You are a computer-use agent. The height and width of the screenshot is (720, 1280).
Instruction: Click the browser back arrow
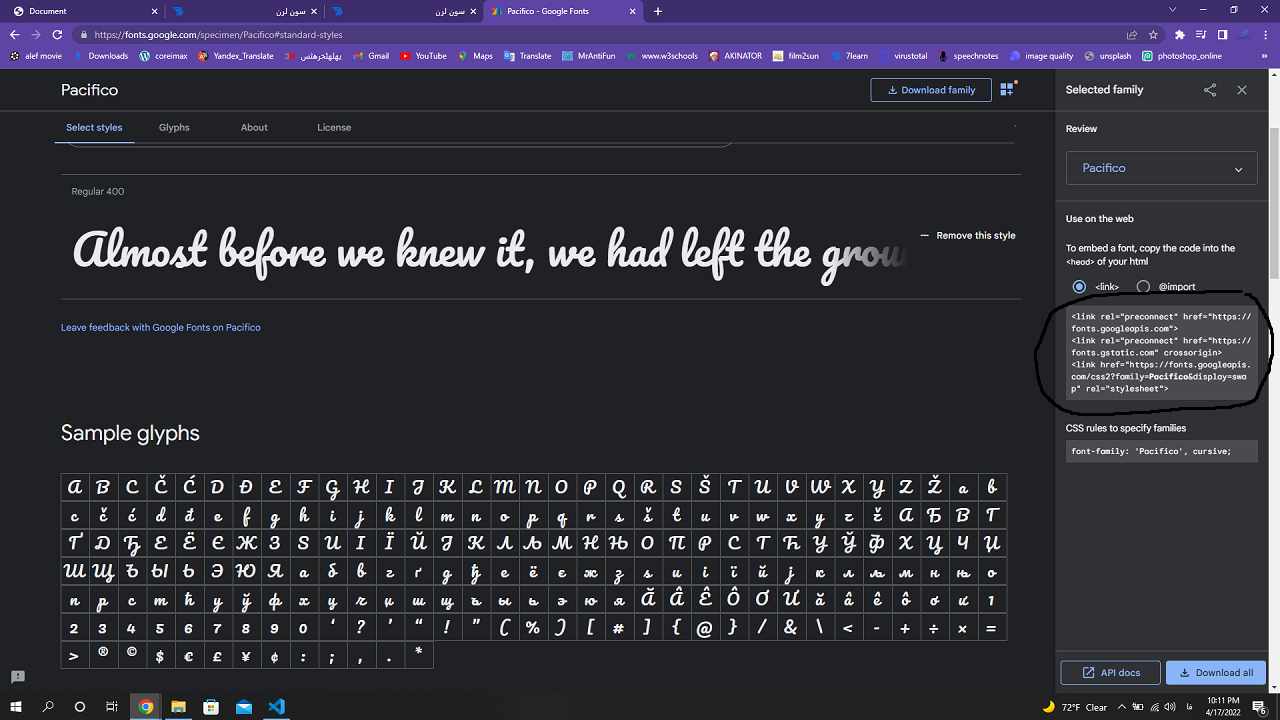14,34
